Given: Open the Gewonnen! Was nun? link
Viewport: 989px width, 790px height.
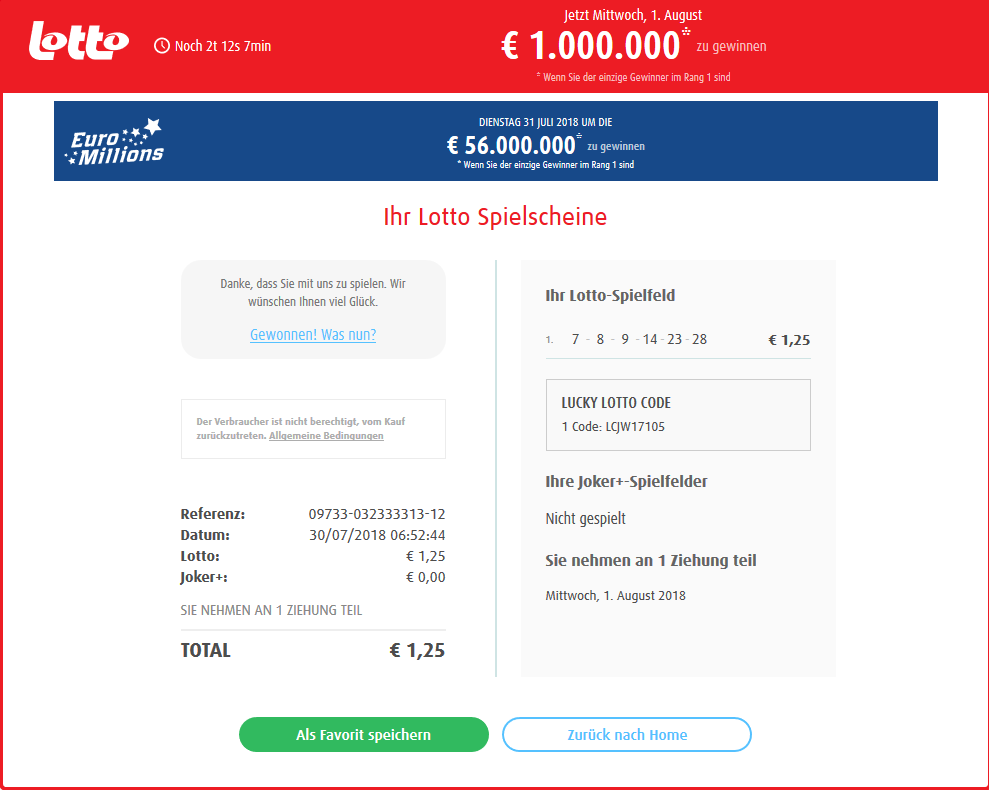Looking at the screenshot, I should [313, 334].
